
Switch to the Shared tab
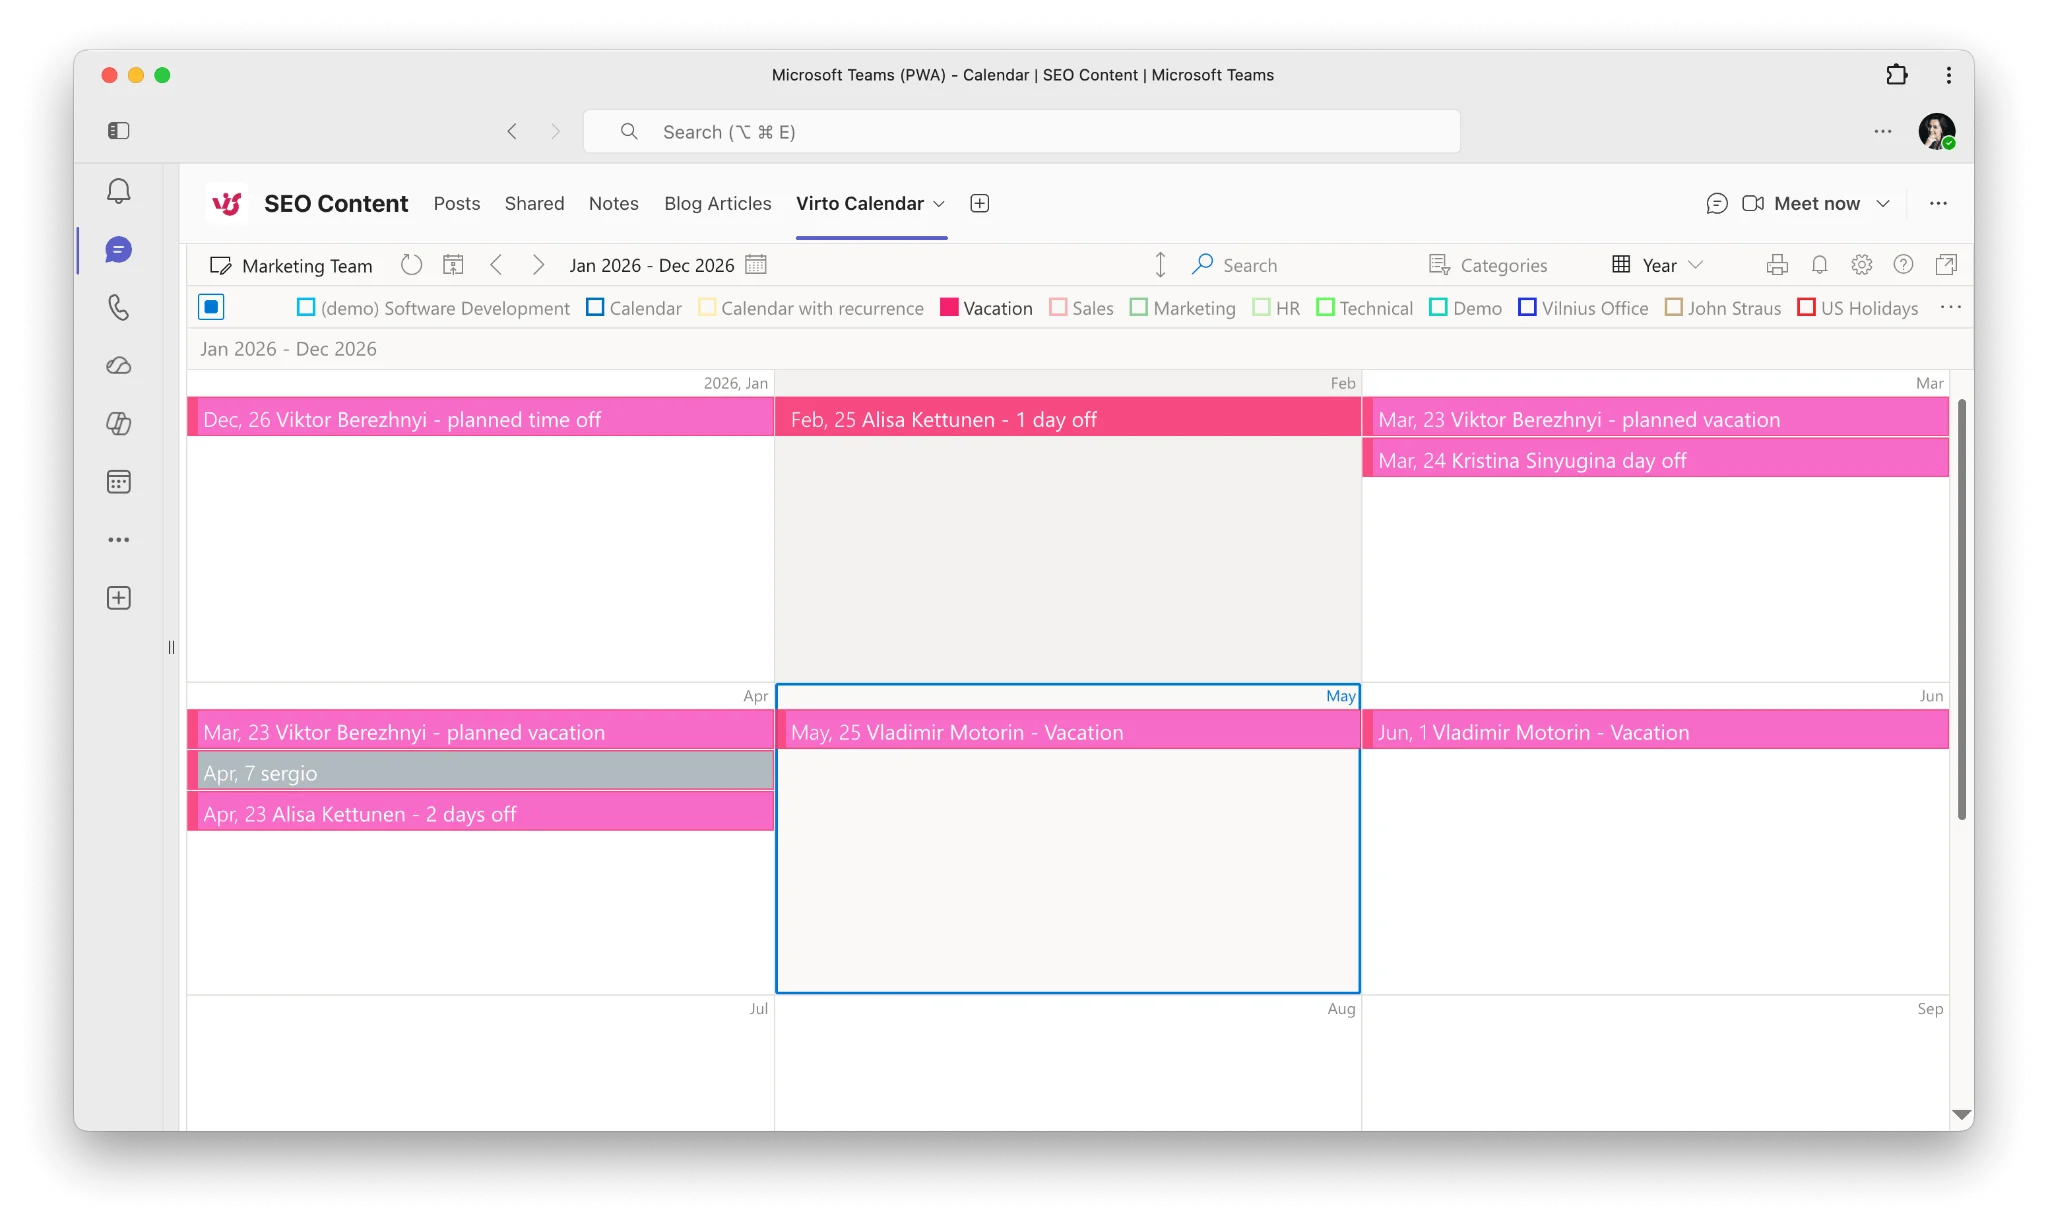(x=534, y=204)
